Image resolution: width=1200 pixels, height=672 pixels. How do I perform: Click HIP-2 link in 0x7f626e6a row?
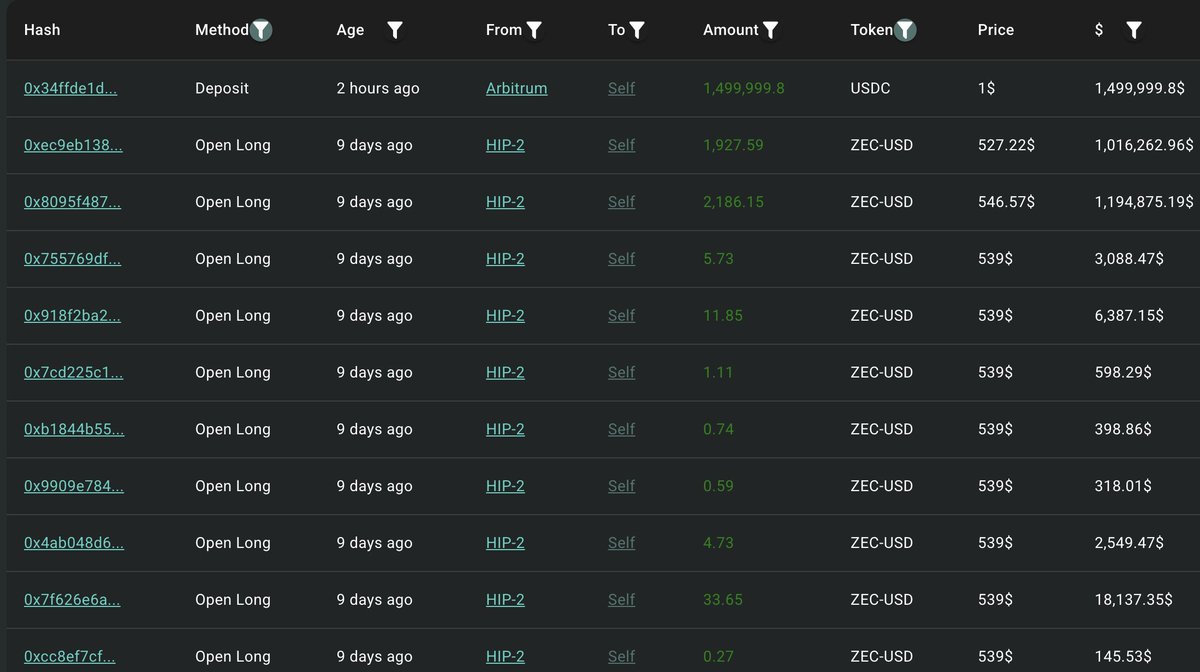tap(505, 601)
